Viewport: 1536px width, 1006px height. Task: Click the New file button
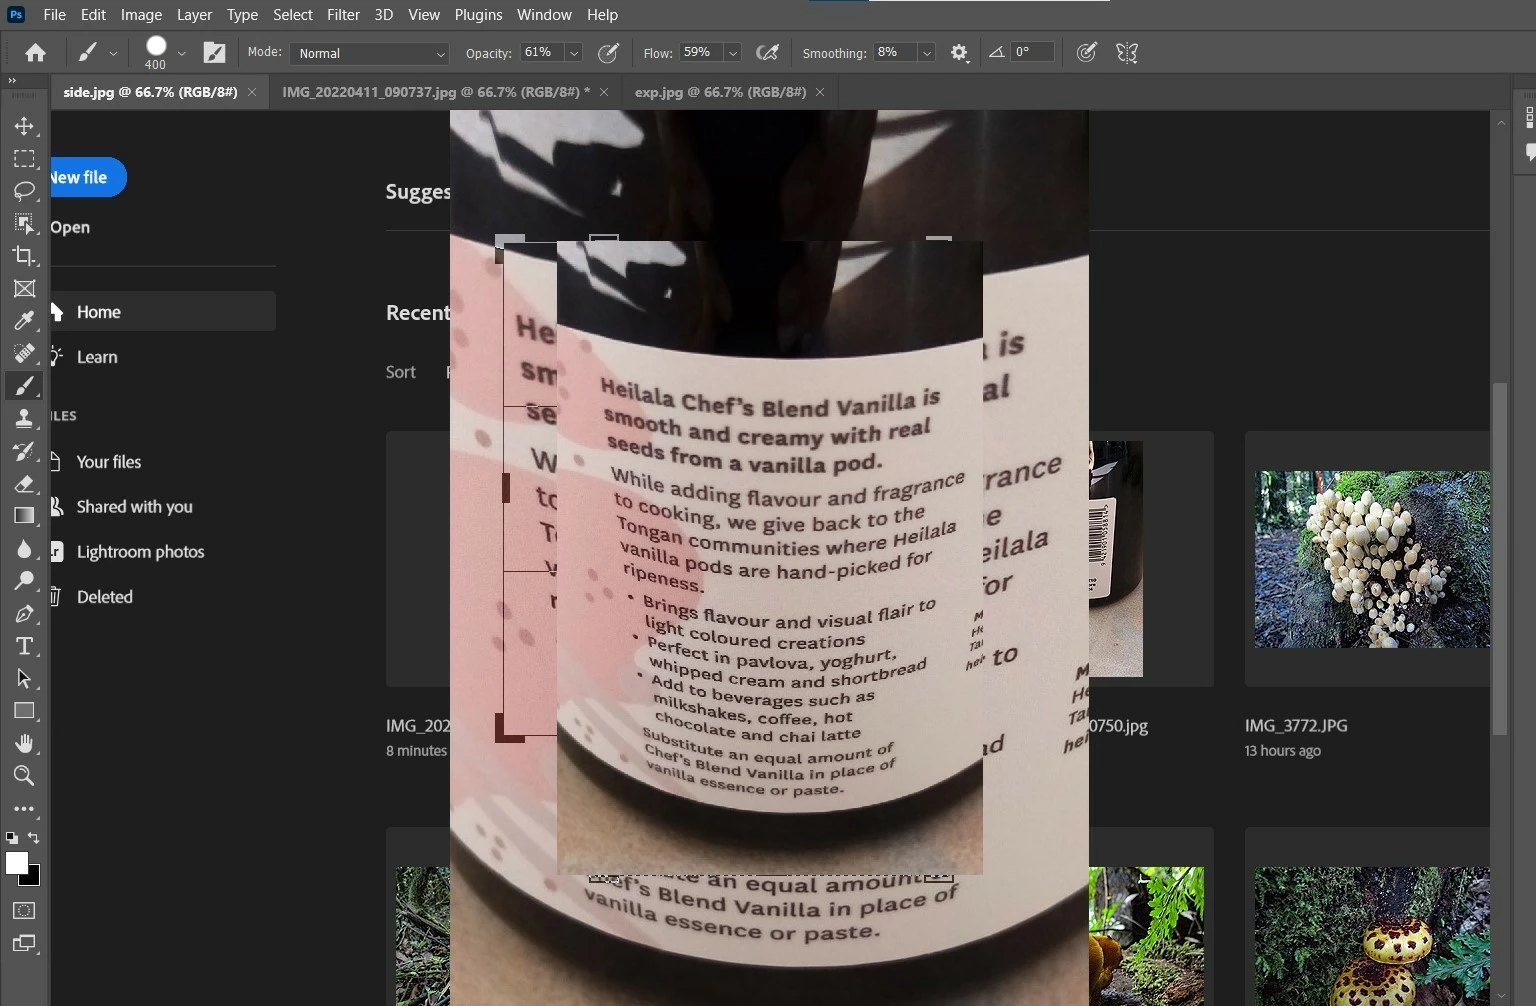click(88, 177)
